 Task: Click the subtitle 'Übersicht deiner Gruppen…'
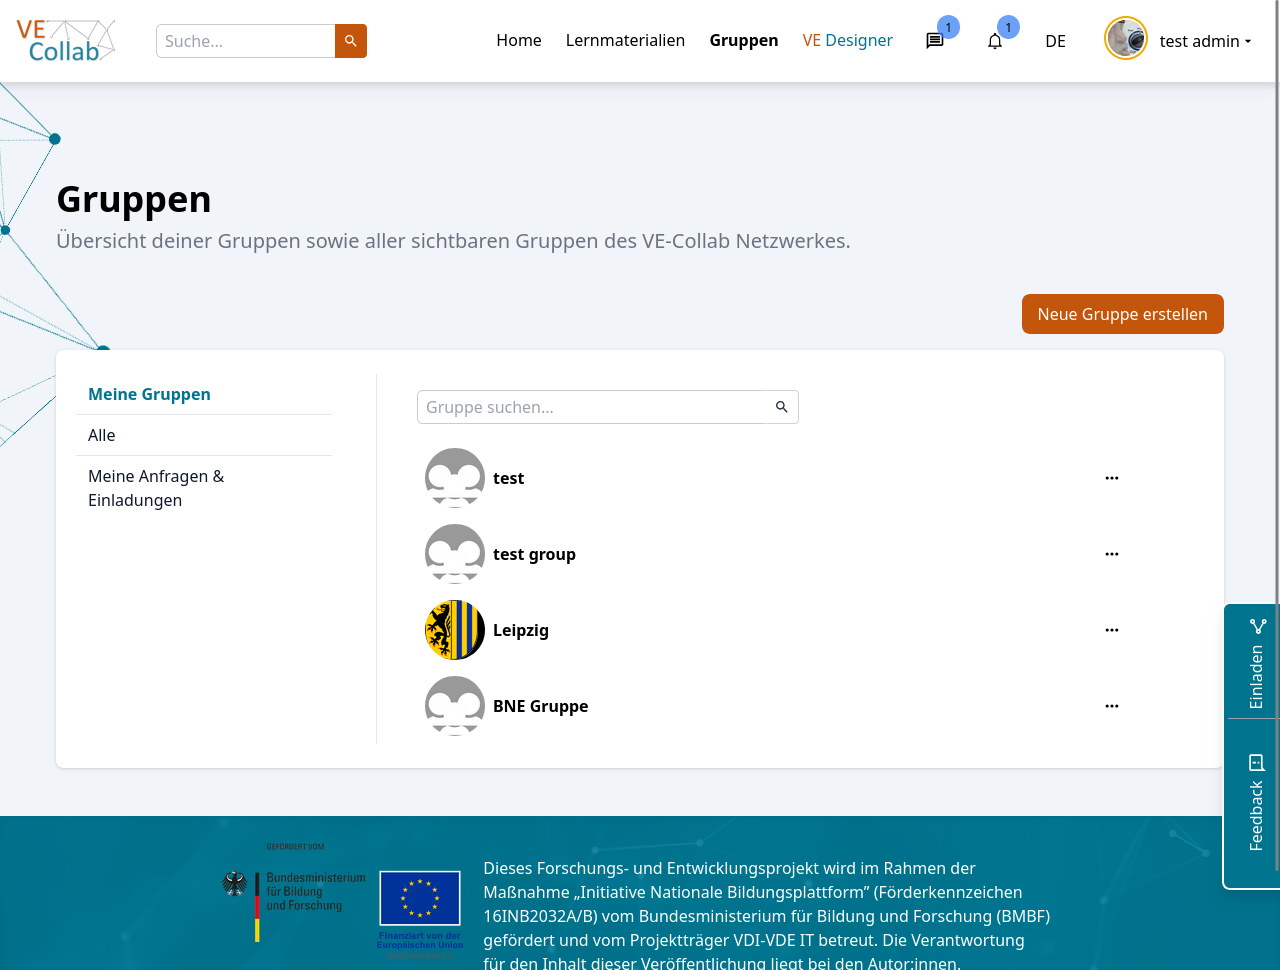tap(453, 241)
